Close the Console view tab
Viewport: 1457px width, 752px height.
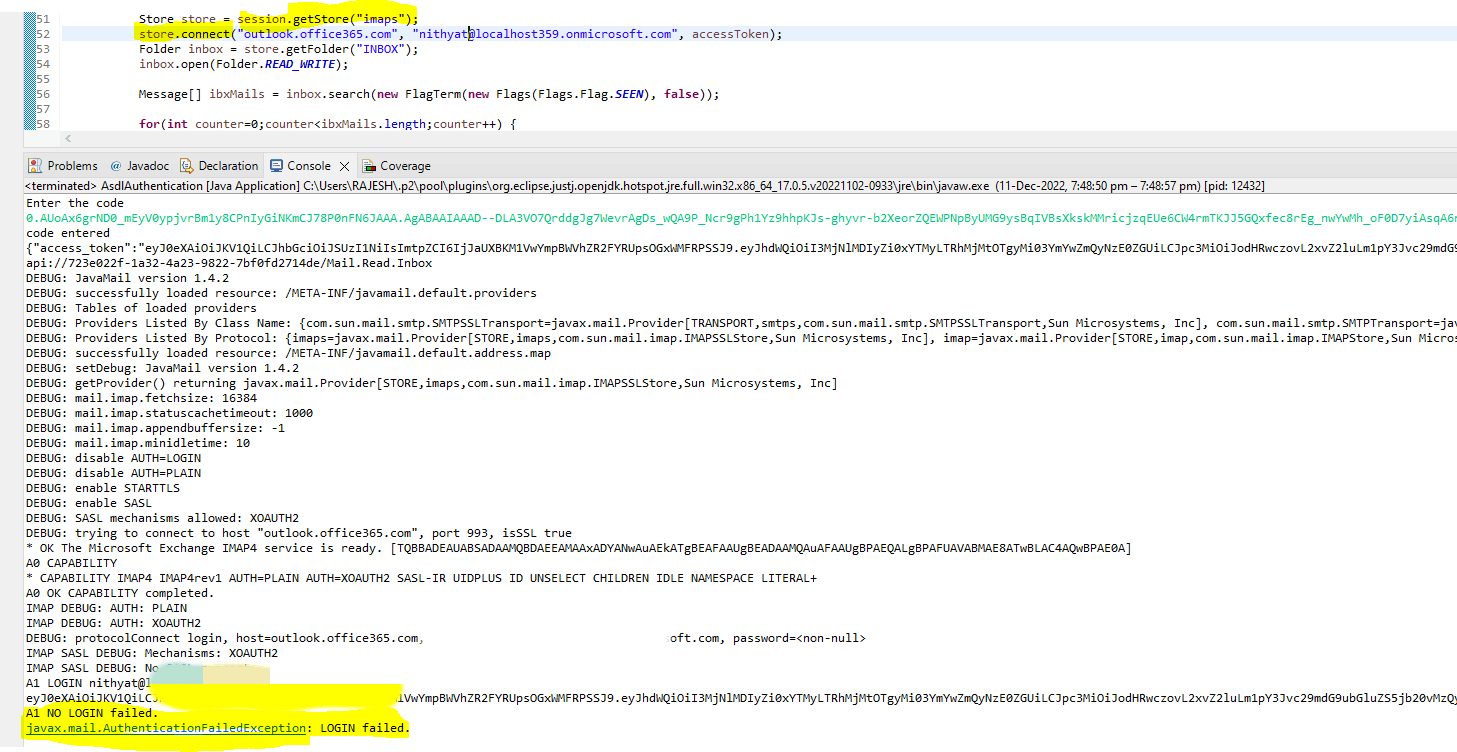pos(344,166)
